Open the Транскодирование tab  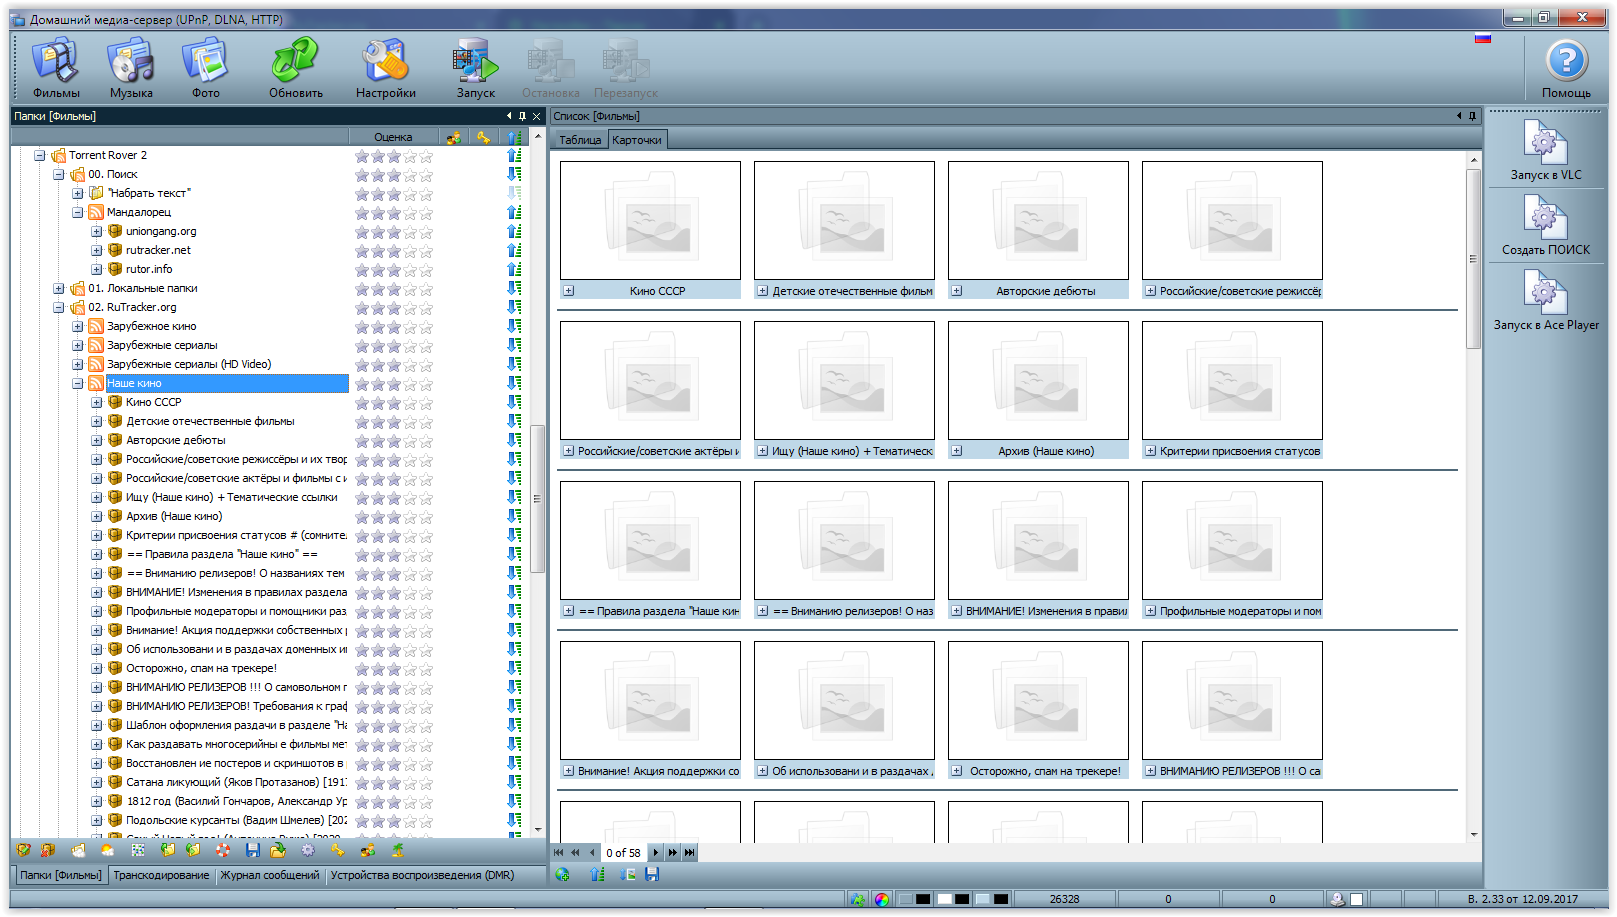[161, 875]
